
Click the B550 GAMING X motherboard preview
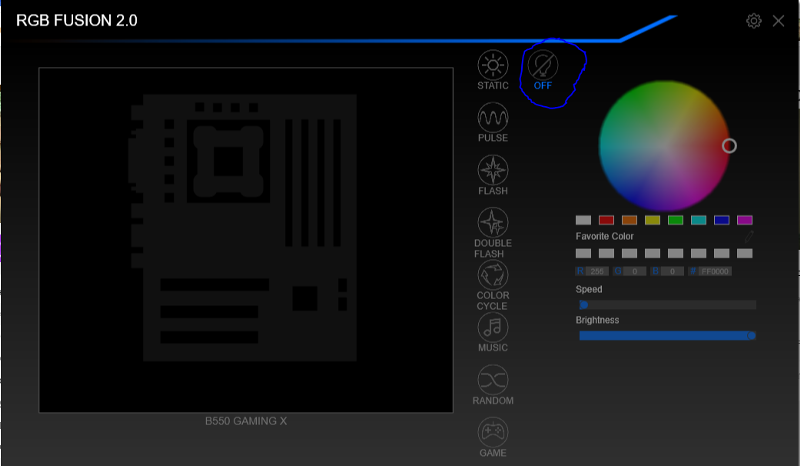[x=245, y=240]
